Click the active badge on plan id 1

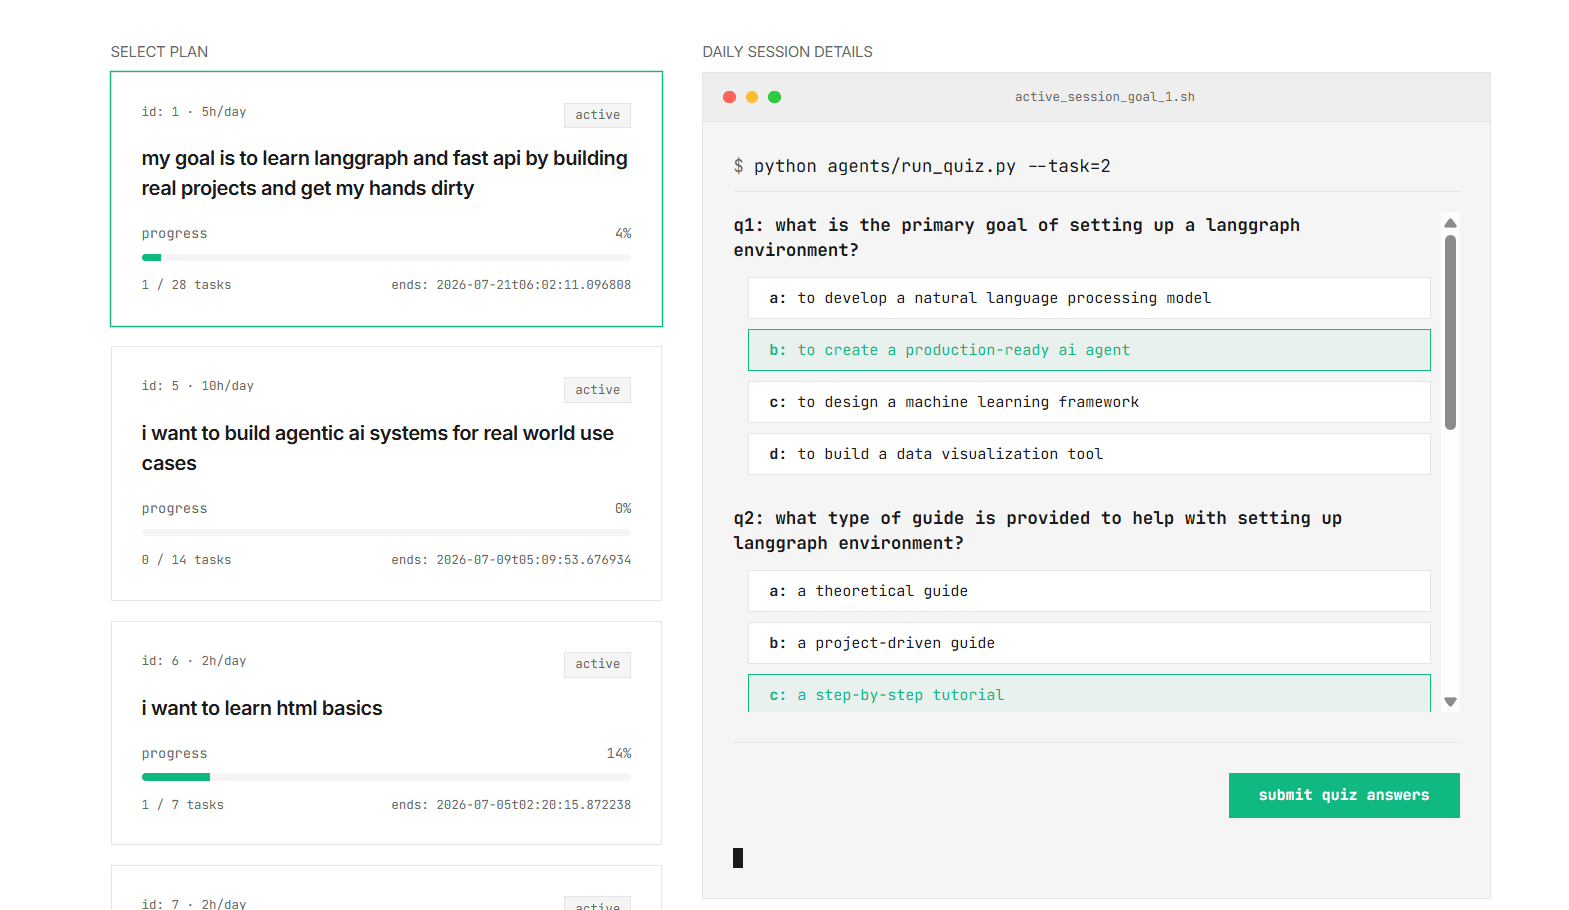click(597, 115)
